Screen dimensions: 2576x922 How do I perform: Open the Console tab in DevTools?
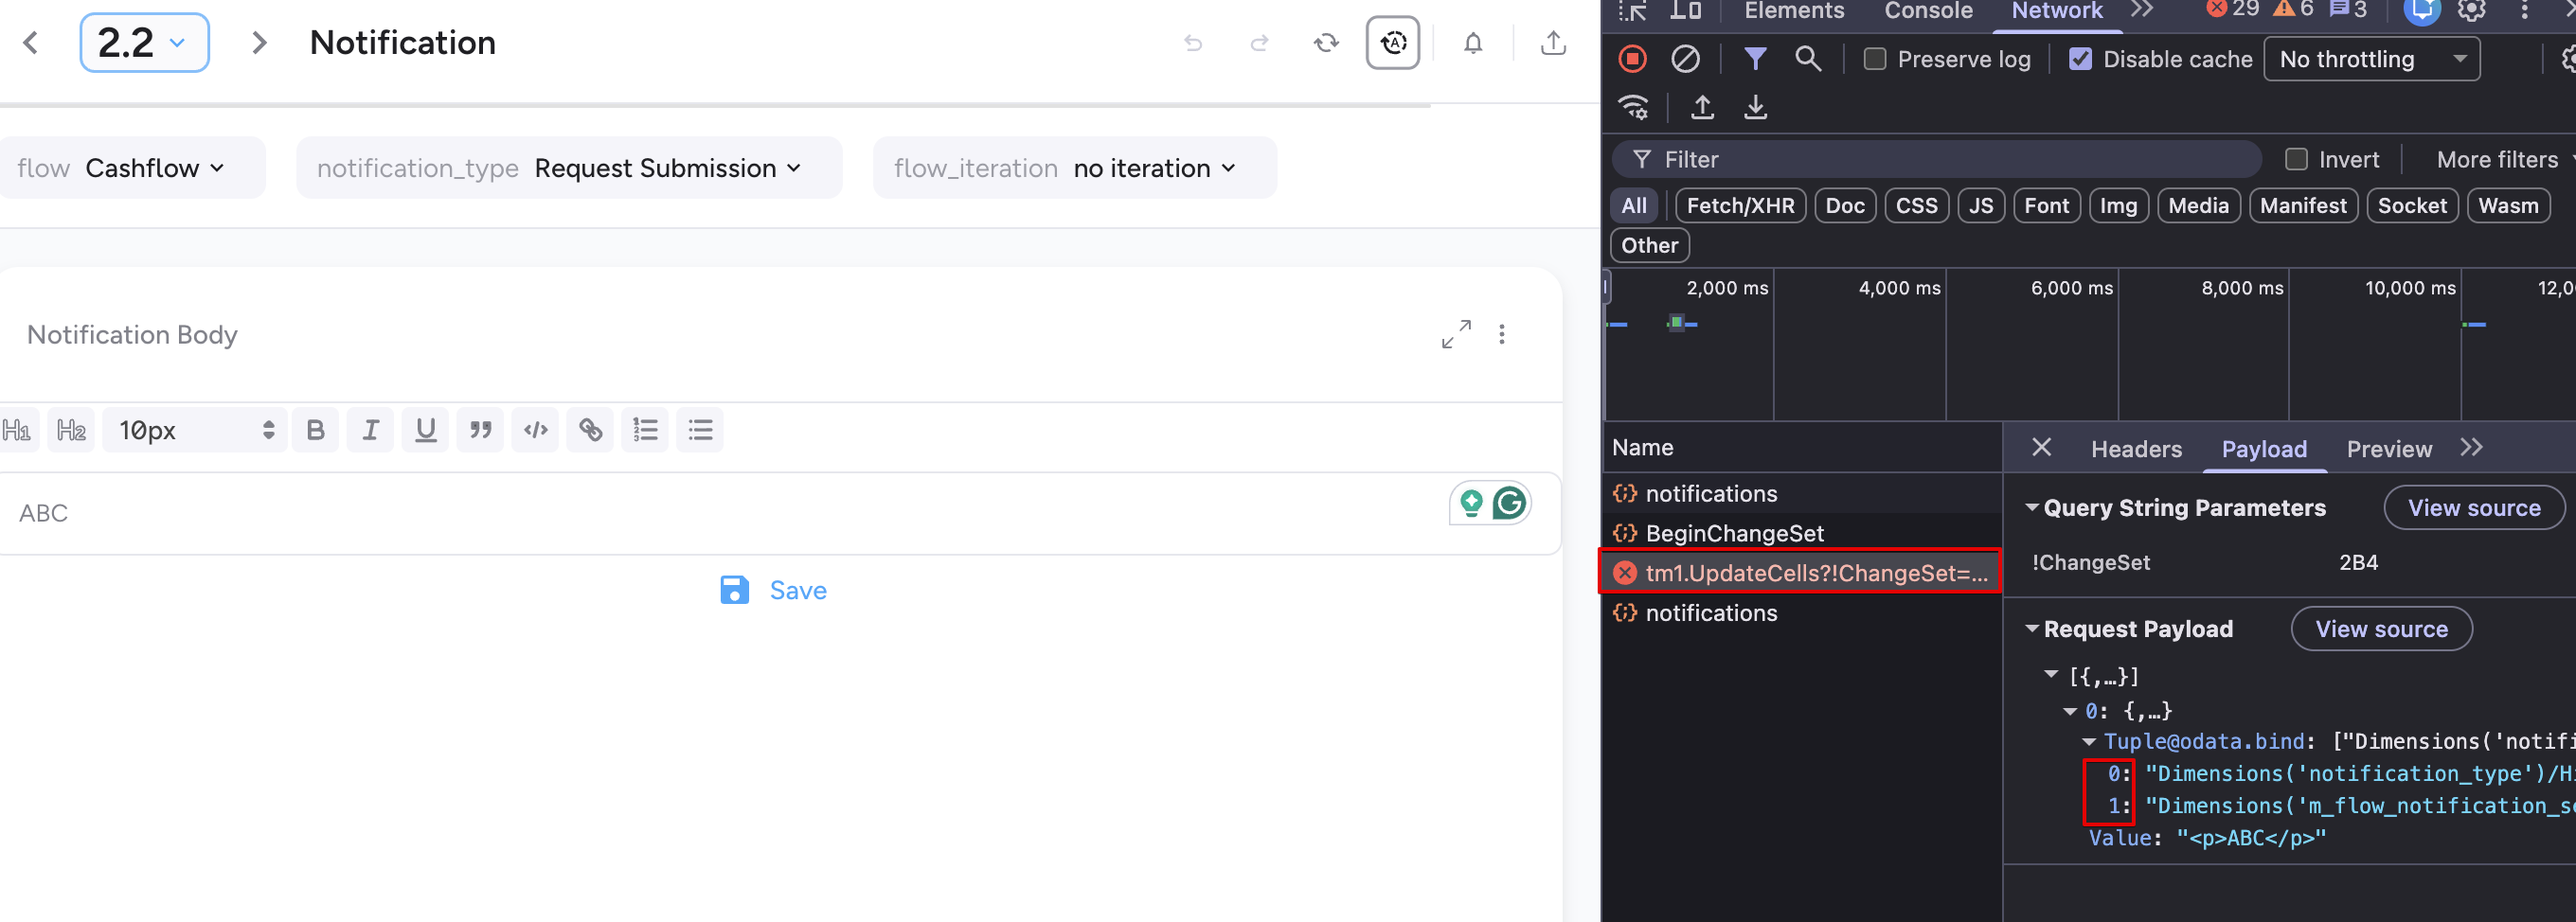1928,11
